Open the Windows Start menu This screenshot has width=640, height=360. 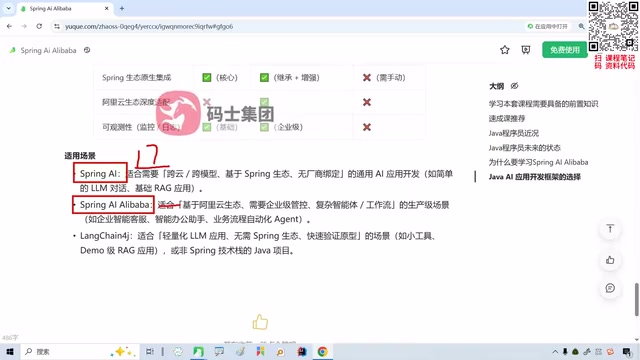coord(10,351)
